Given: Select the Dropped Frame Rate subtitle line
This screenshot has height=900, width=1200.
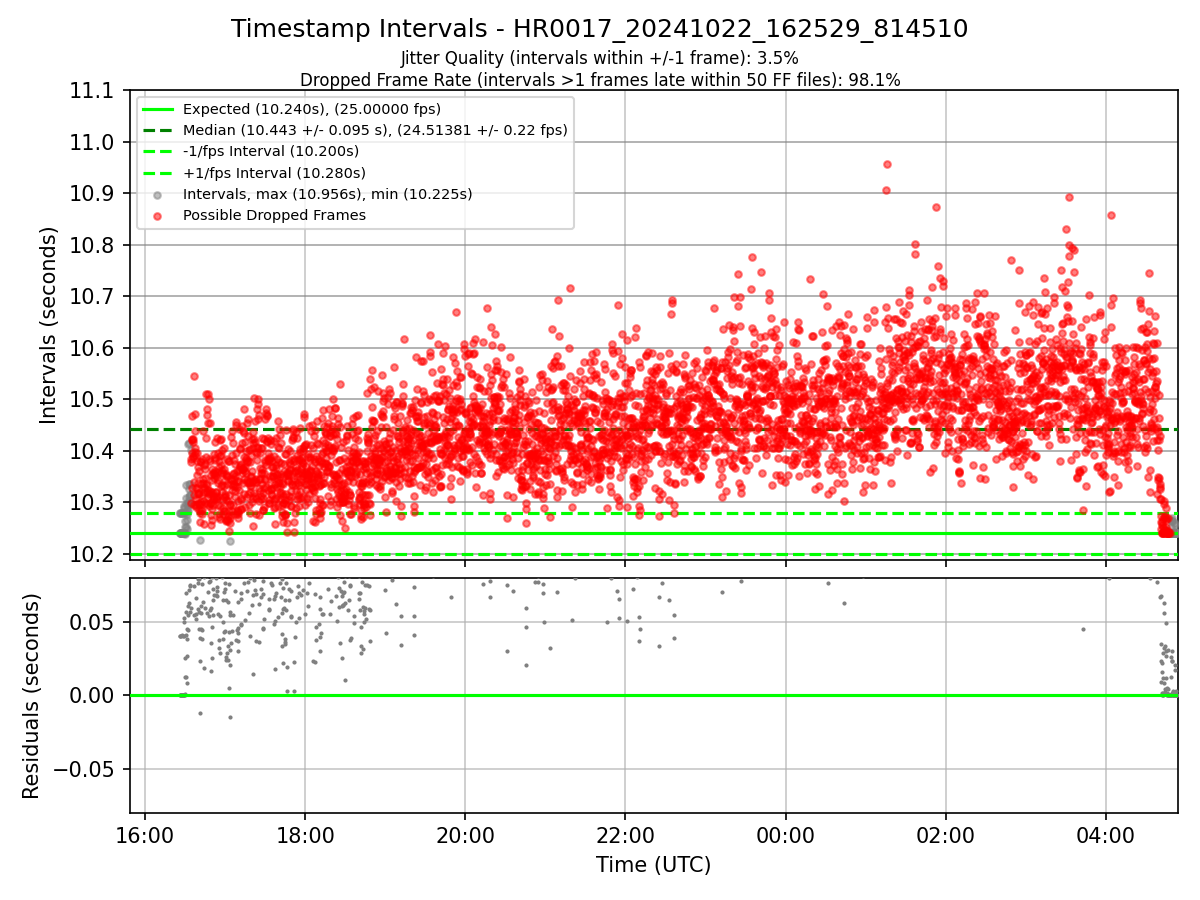Looking at the screenshot, I should point(600,80).
